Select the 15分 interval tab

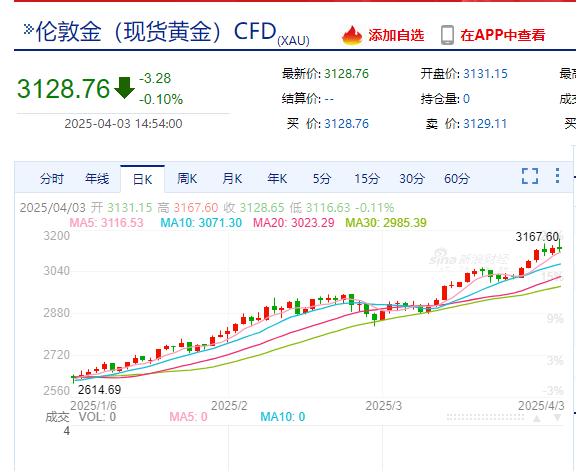pyautogui.click(x=367, y=179)
